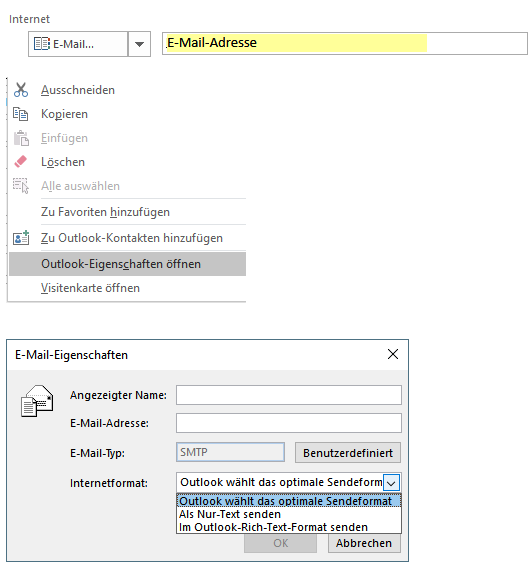Expand the Internetformat combo box arrow

[391, 482]
